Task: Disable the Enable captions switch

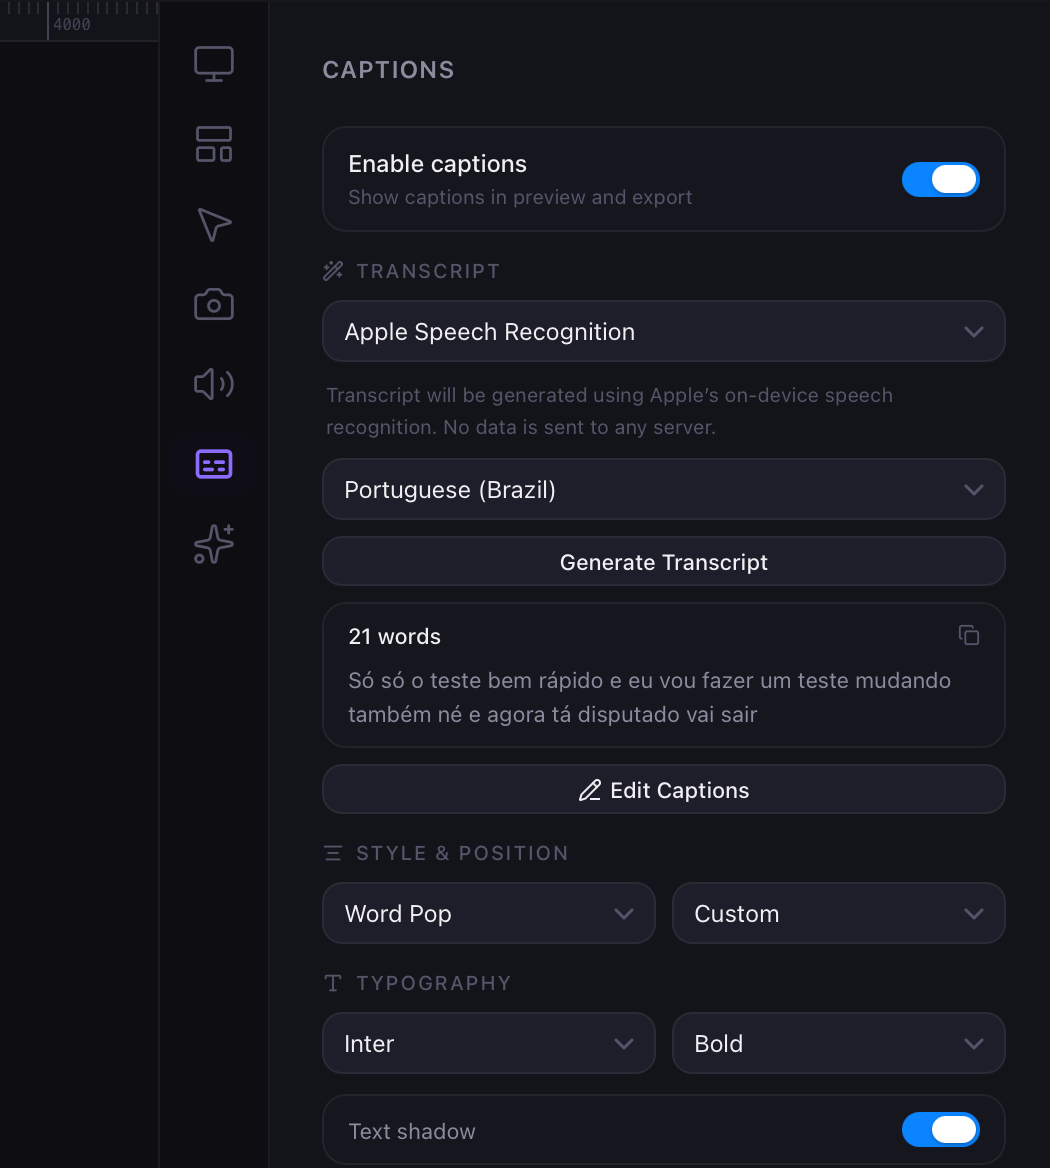Action: click(940, 179)
